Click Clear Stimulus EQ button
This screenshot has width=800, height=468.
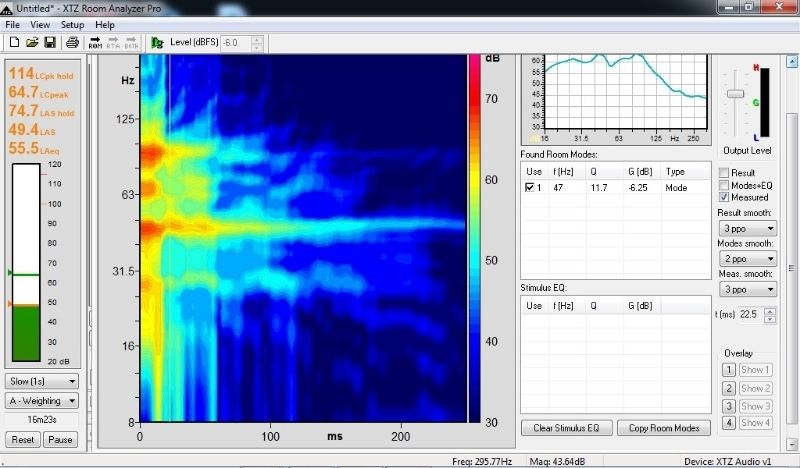(x=566, y=428)
